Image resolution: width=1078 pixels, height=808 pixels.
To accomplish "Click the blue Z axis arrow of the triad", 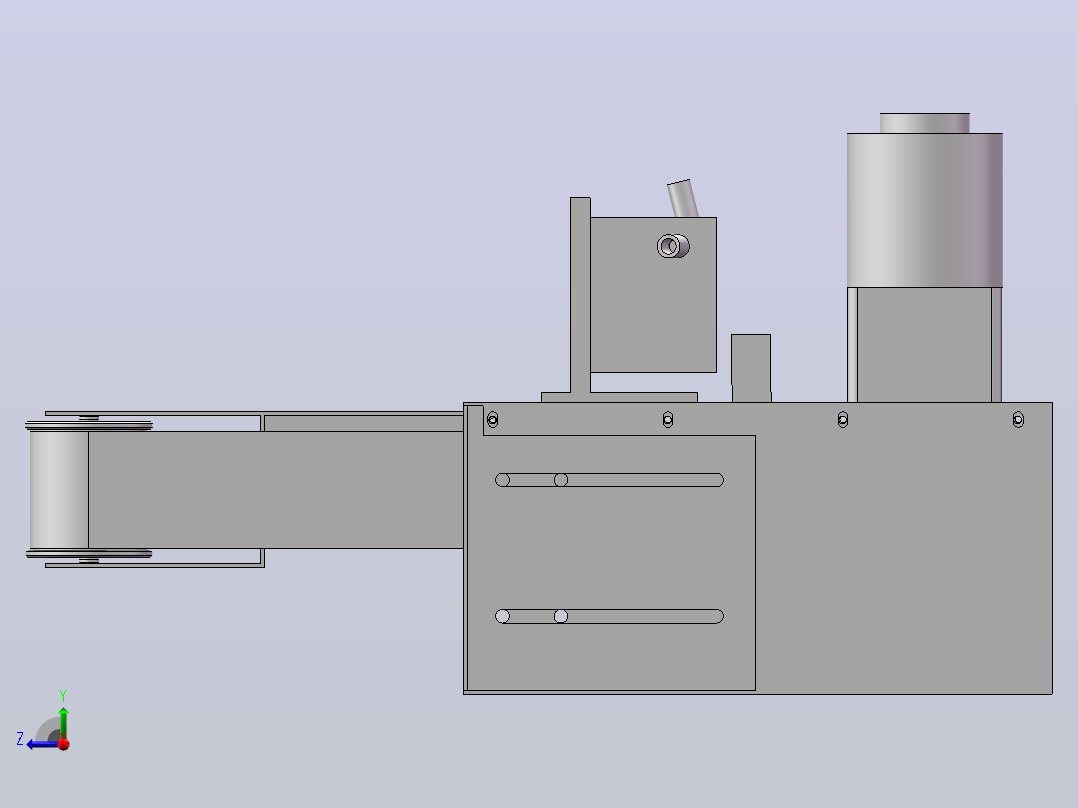I will [41, 744].
